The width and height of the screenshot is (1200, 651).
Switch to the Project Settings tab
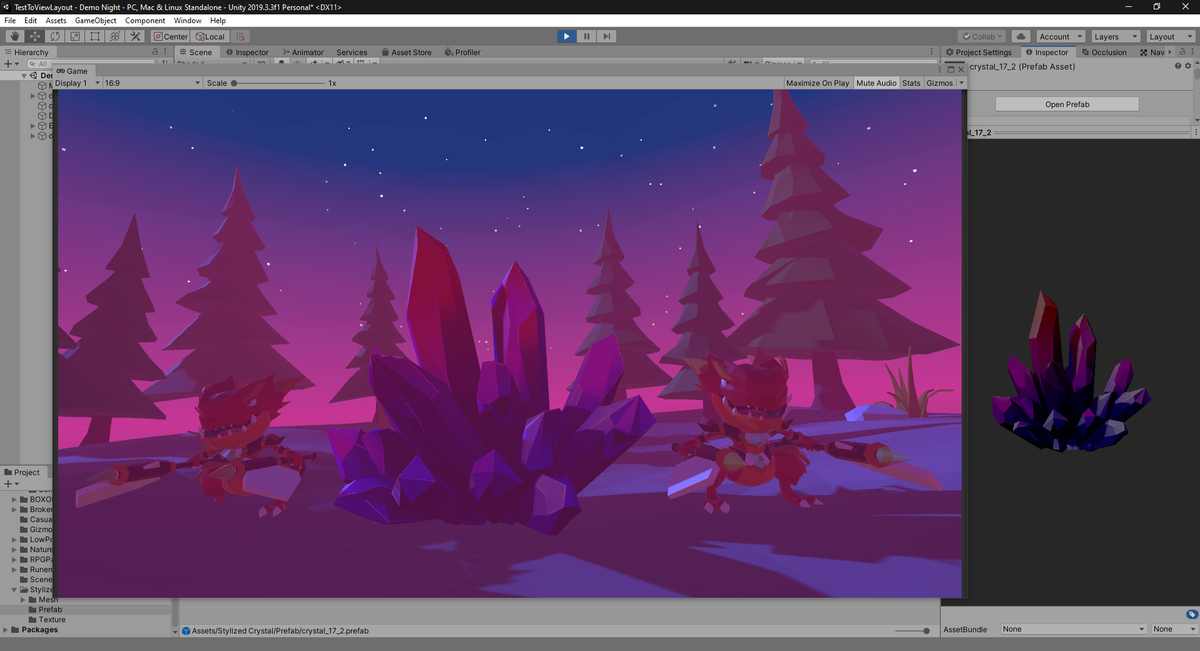(x=978, y=52)
